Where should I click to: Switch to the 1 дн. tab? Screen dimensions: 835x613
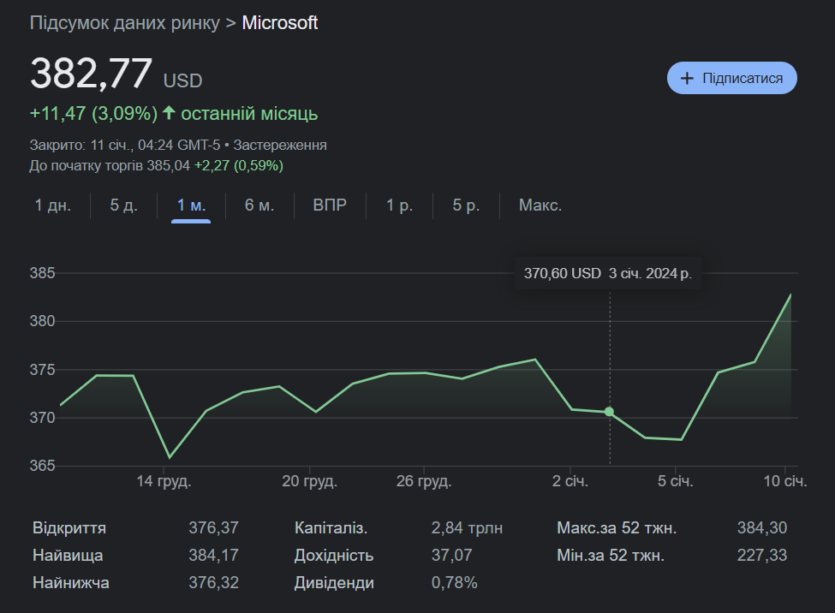point(53,205)
